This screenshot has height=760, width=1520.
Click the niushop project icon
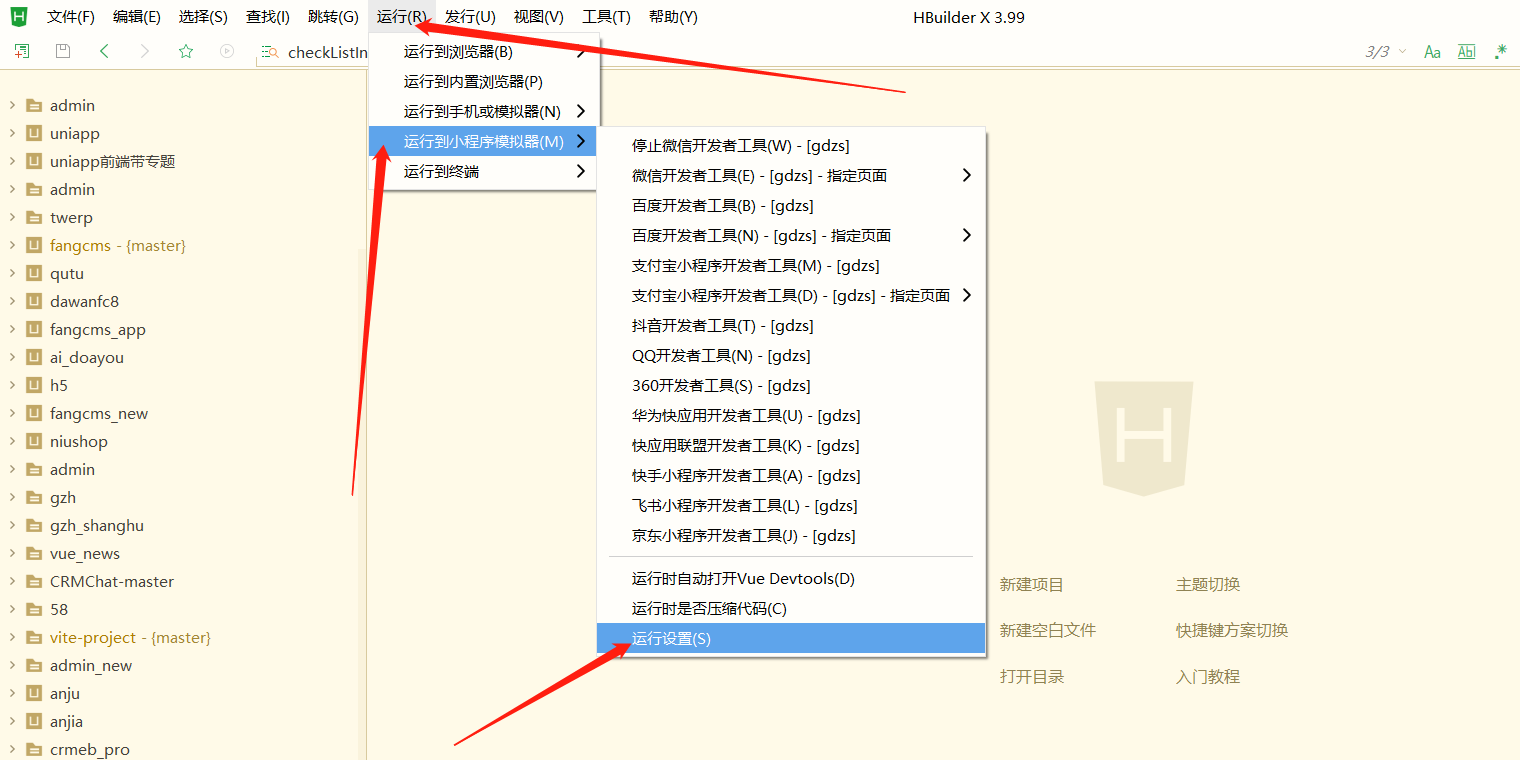(34, 441)
